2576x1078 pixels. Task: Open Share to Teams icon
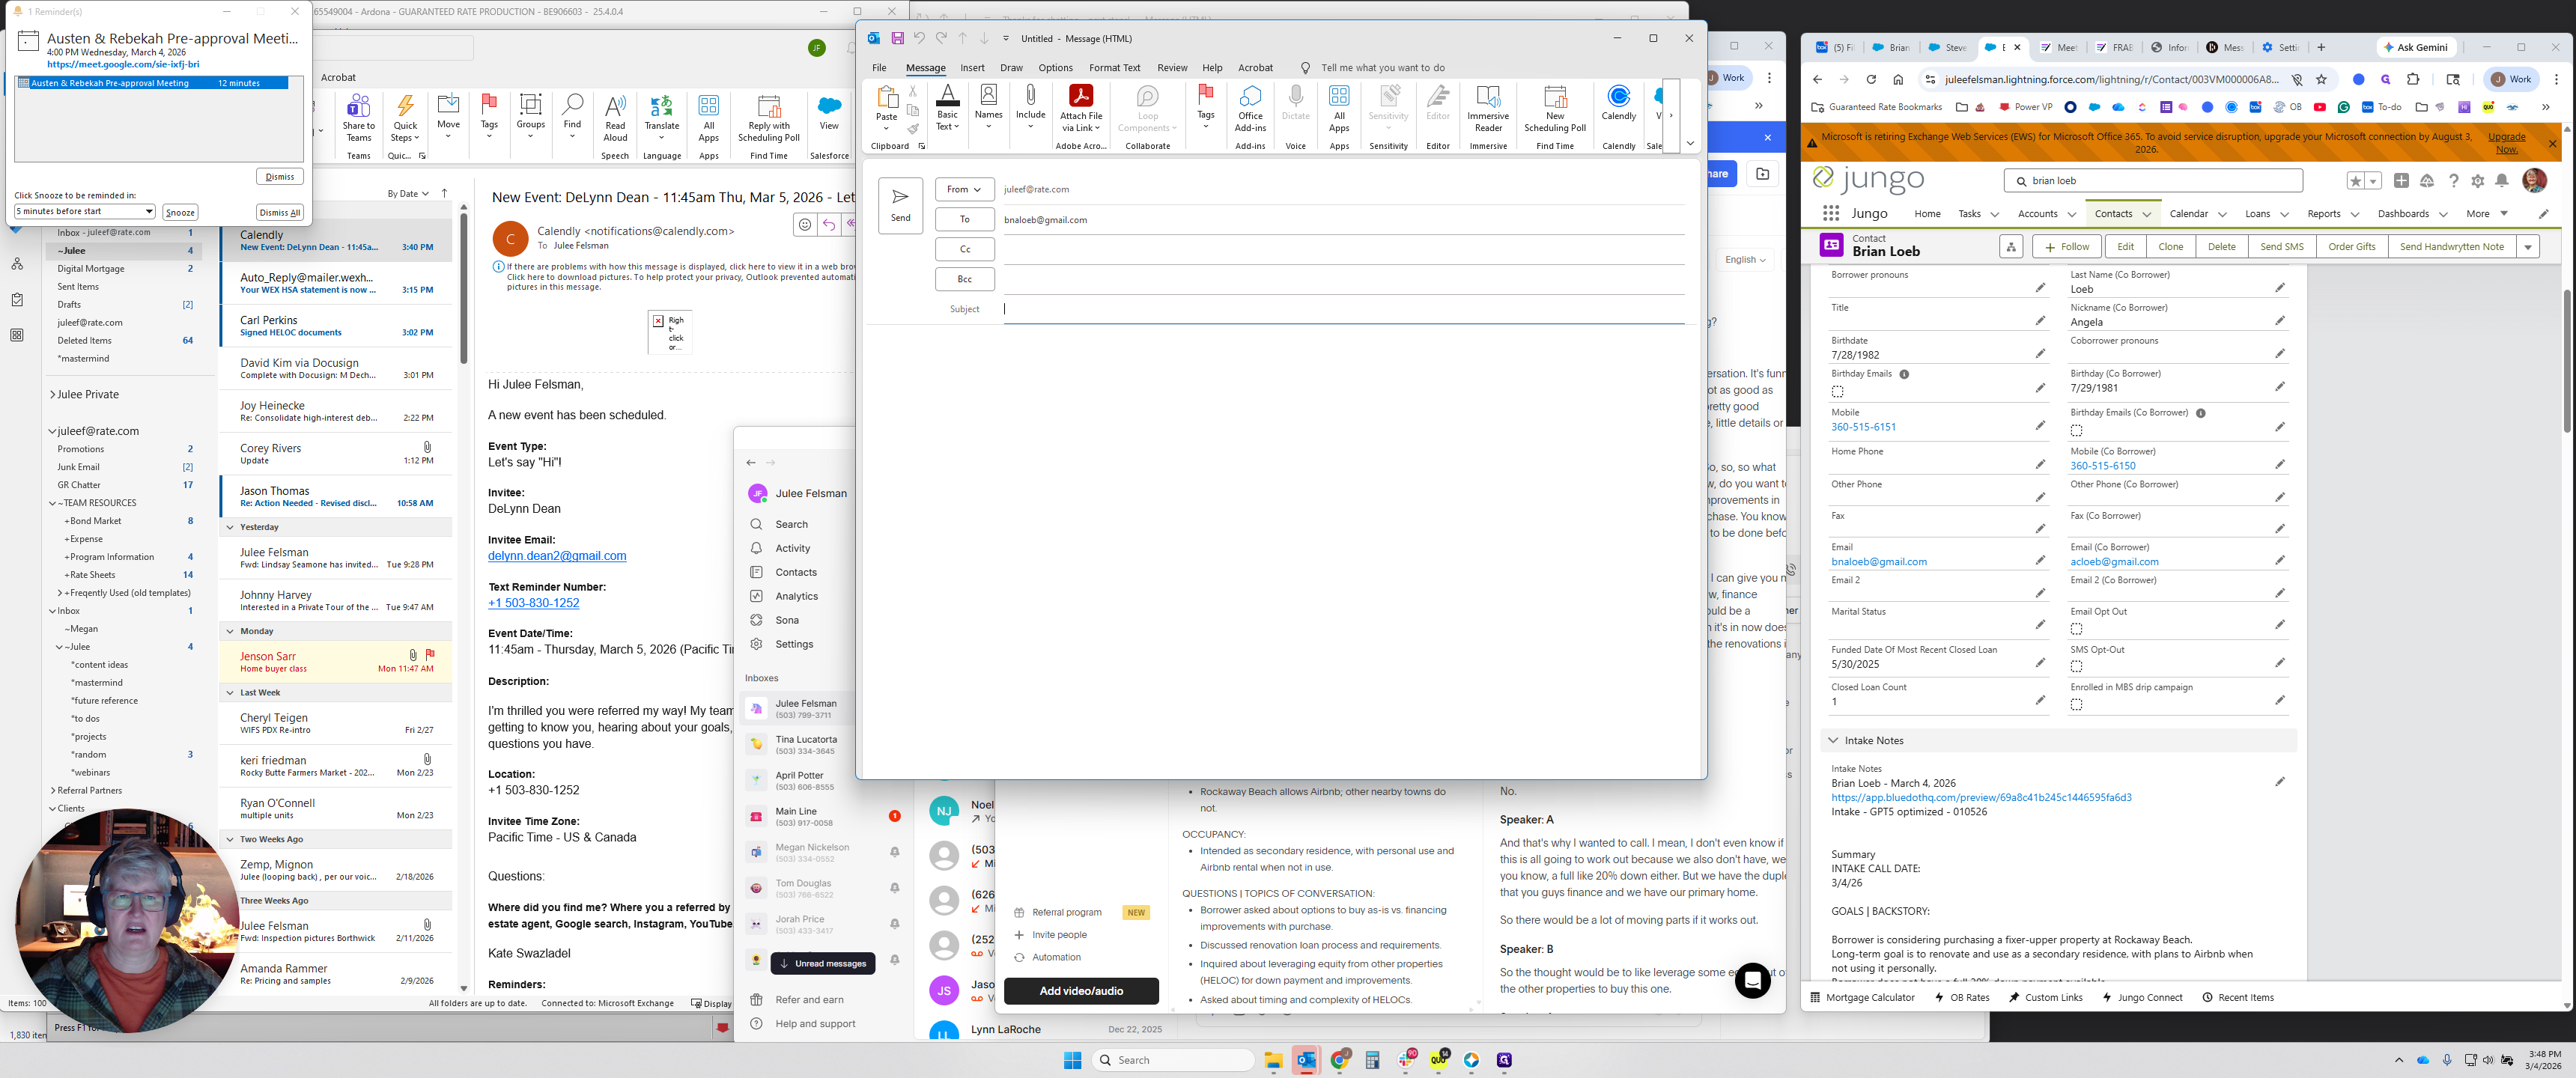[358, 106]
